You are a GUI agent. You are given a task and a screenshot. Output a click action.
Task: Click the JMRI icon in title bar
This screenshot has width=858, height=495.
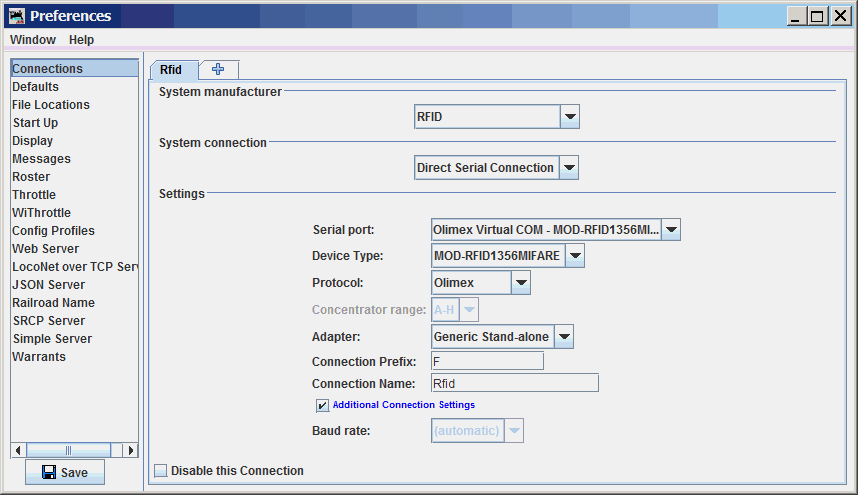pyautogui.click(x=16, y=16)
